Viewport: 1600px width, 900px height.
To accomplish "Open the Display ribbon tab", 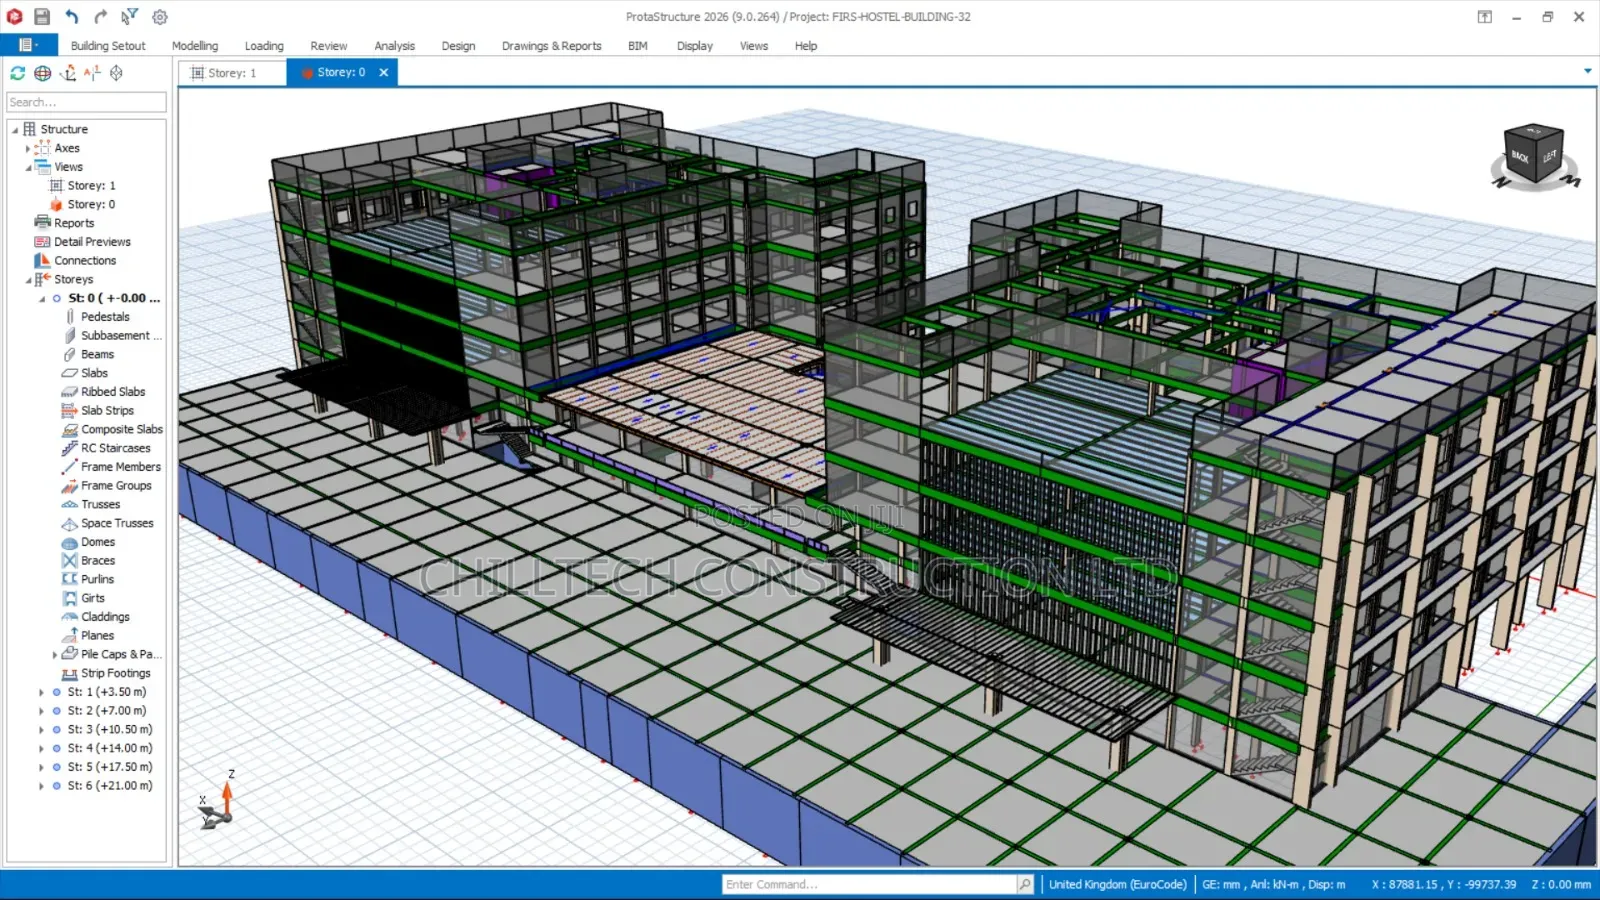I will 695,46.
